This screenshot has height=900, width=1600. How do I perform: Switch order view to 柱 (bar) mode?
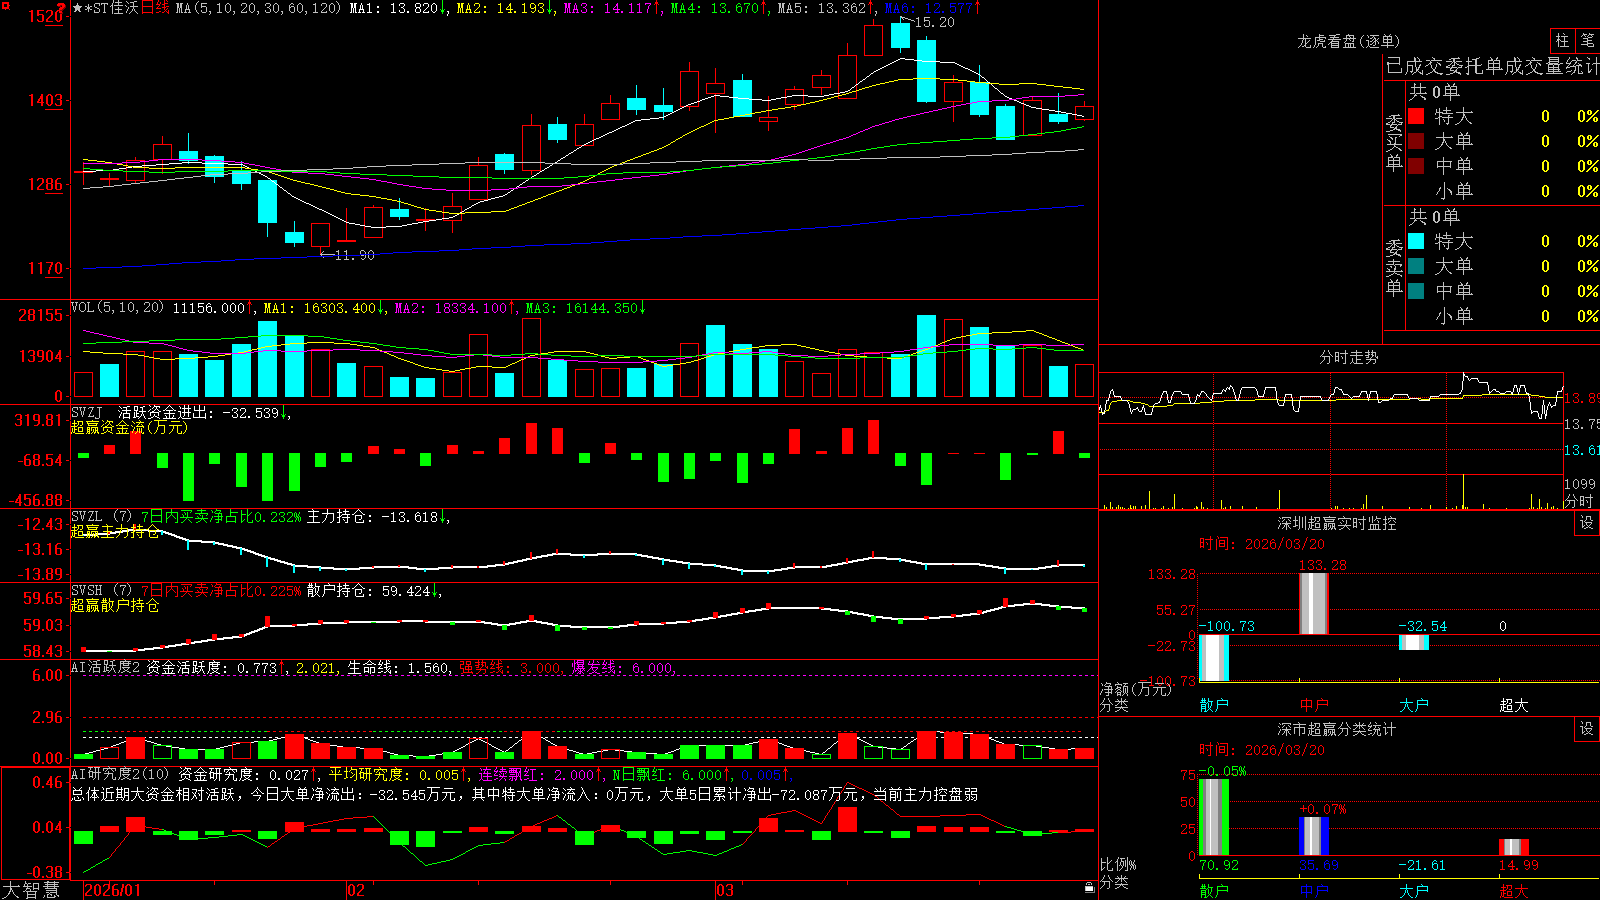(x=1562, y=41)
